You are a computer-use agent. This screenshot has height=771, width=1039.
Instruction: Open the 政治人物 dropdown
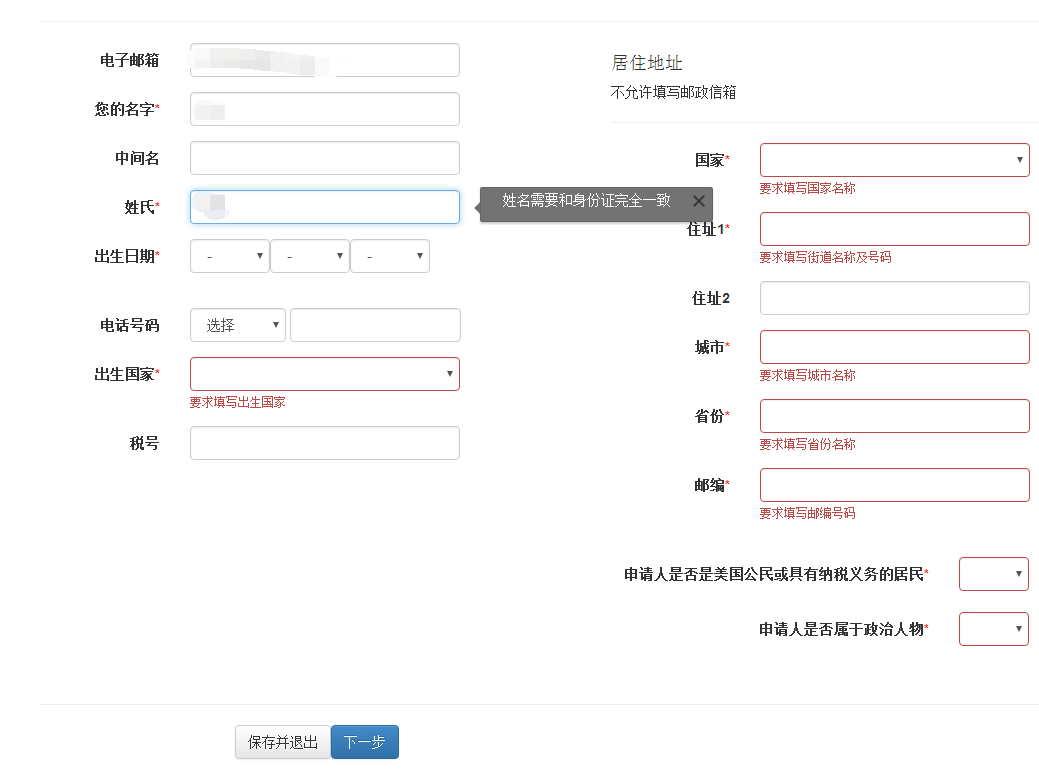pos(993,629)
